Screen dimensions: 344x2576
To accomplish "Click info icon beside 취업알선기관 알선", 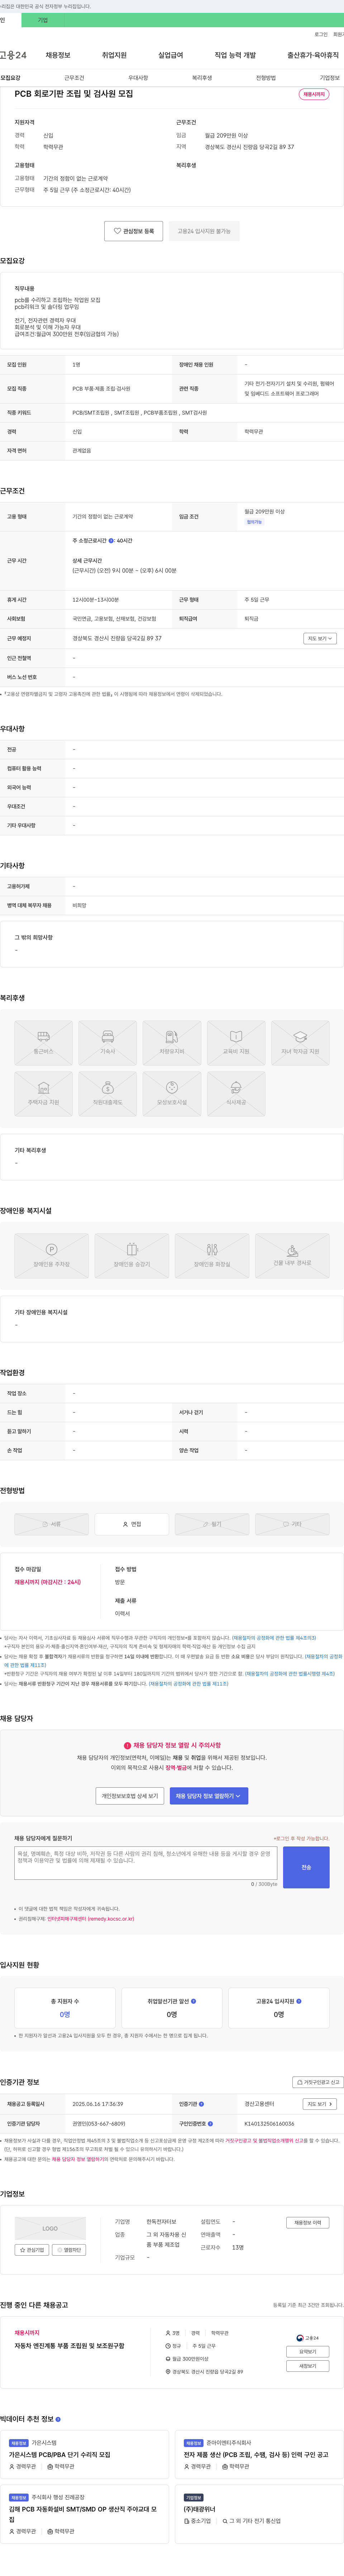I will coord(193,2001).
